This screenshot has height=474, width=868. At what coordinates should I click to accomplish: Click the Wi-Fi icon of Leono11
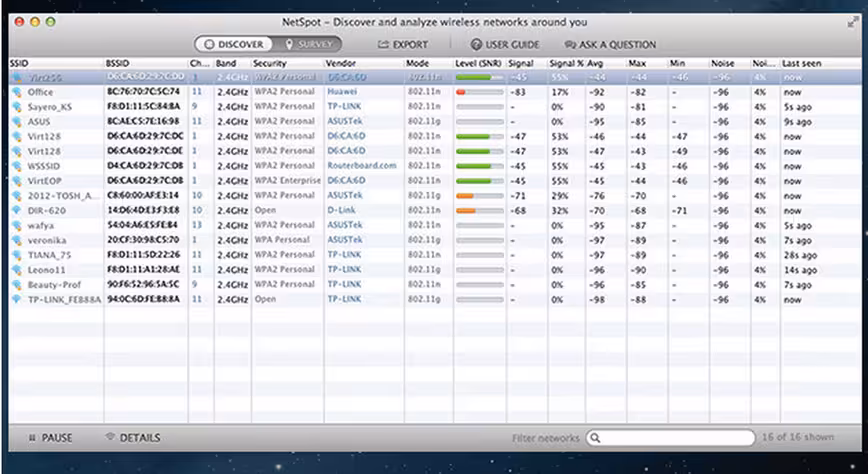(x=17, y=270)
